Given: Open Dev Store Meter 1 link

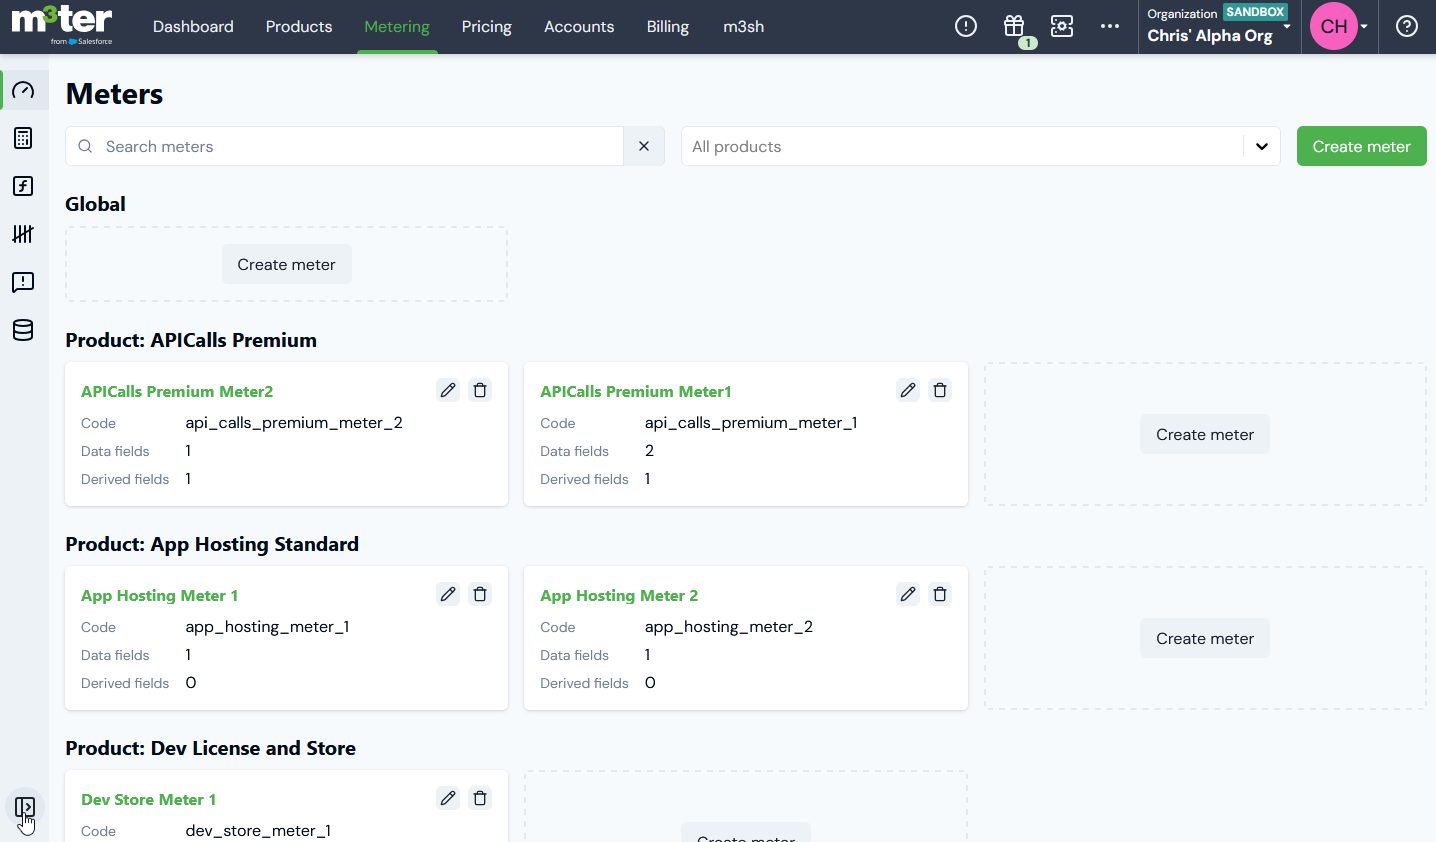Looking at the screenshot, I should pos(148,799).
